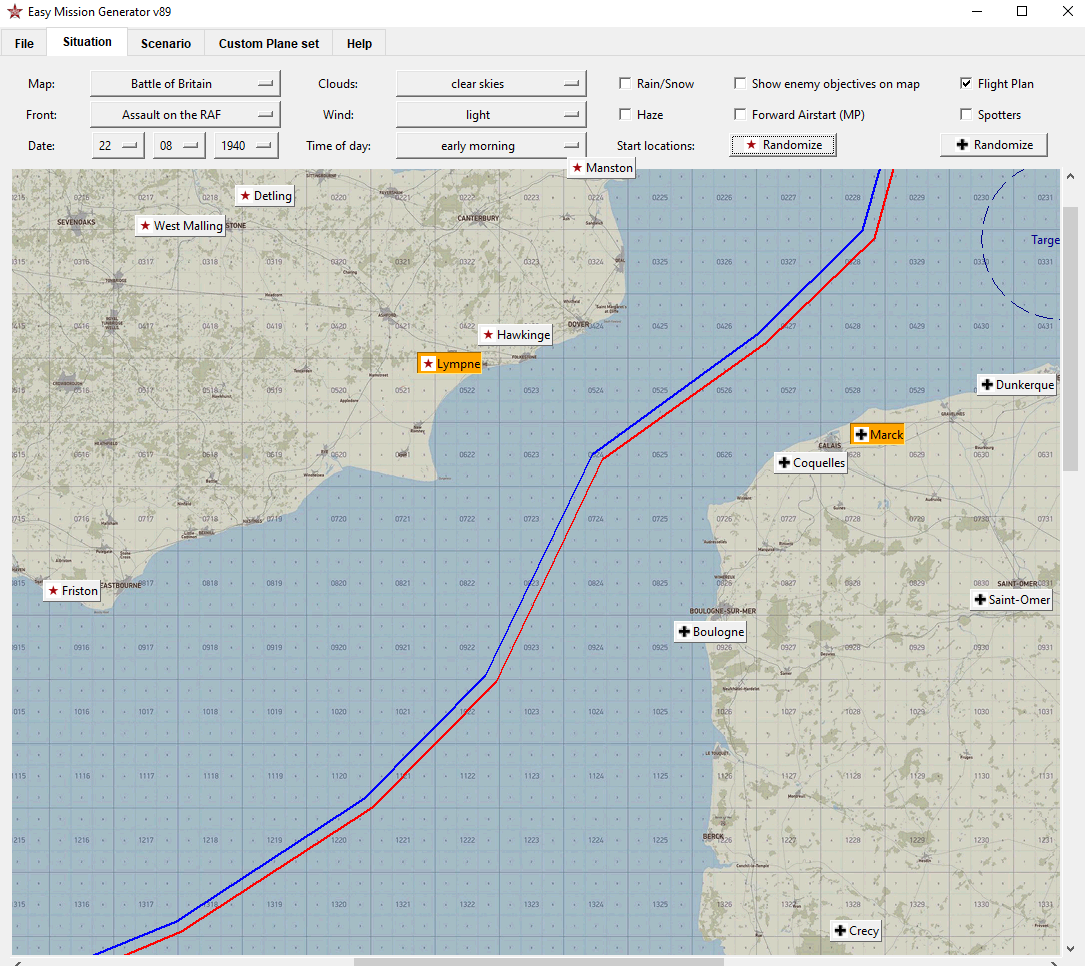This screenshot has width=1085, height=966.
Task: Randomize the red star start location
Action: pos(783,145)
